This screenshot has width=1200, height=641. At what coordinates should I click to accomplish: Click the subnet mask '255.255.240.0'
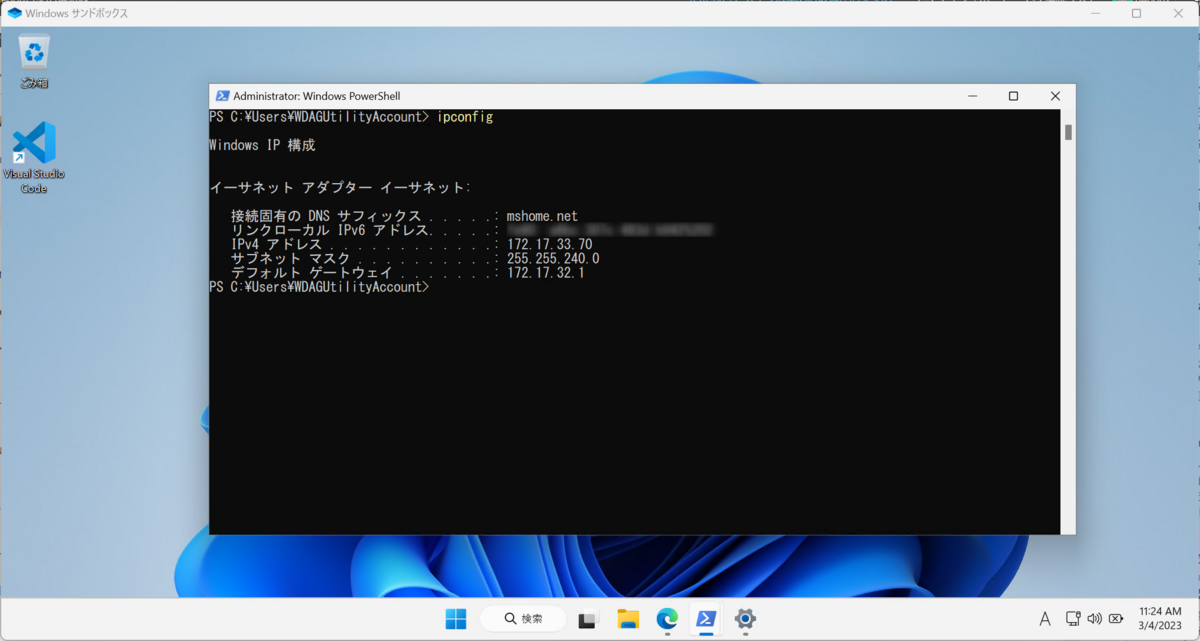tap(553, 258)
